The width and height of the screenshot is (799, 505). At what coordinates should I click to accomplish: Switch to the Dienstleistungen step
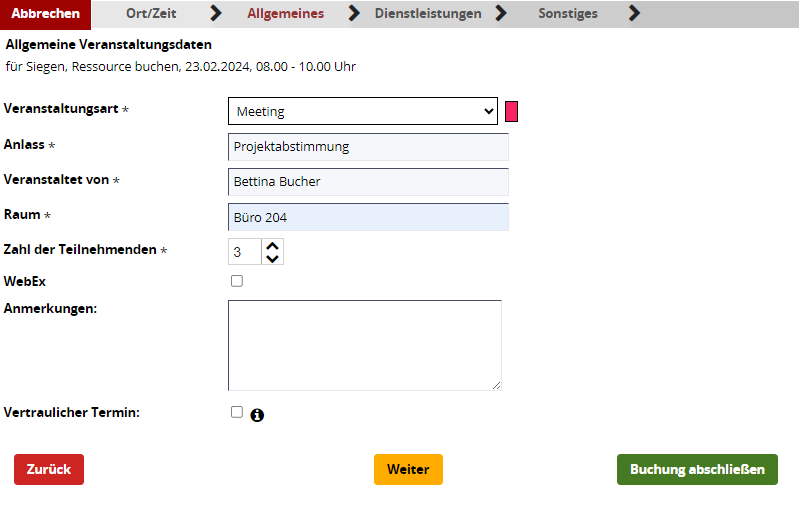pyautogui.click(x=428, y=13)
